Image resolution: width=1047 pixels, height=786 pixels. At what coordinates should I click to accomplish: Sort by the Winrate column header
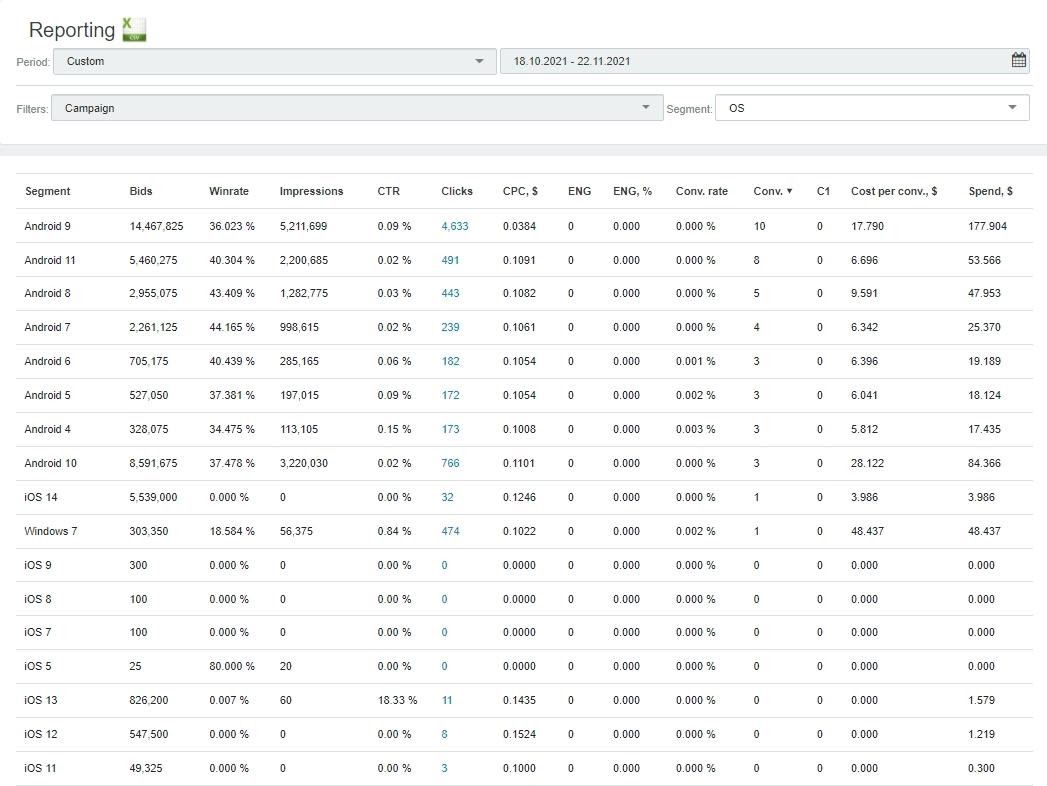click(x=229, y=191)
